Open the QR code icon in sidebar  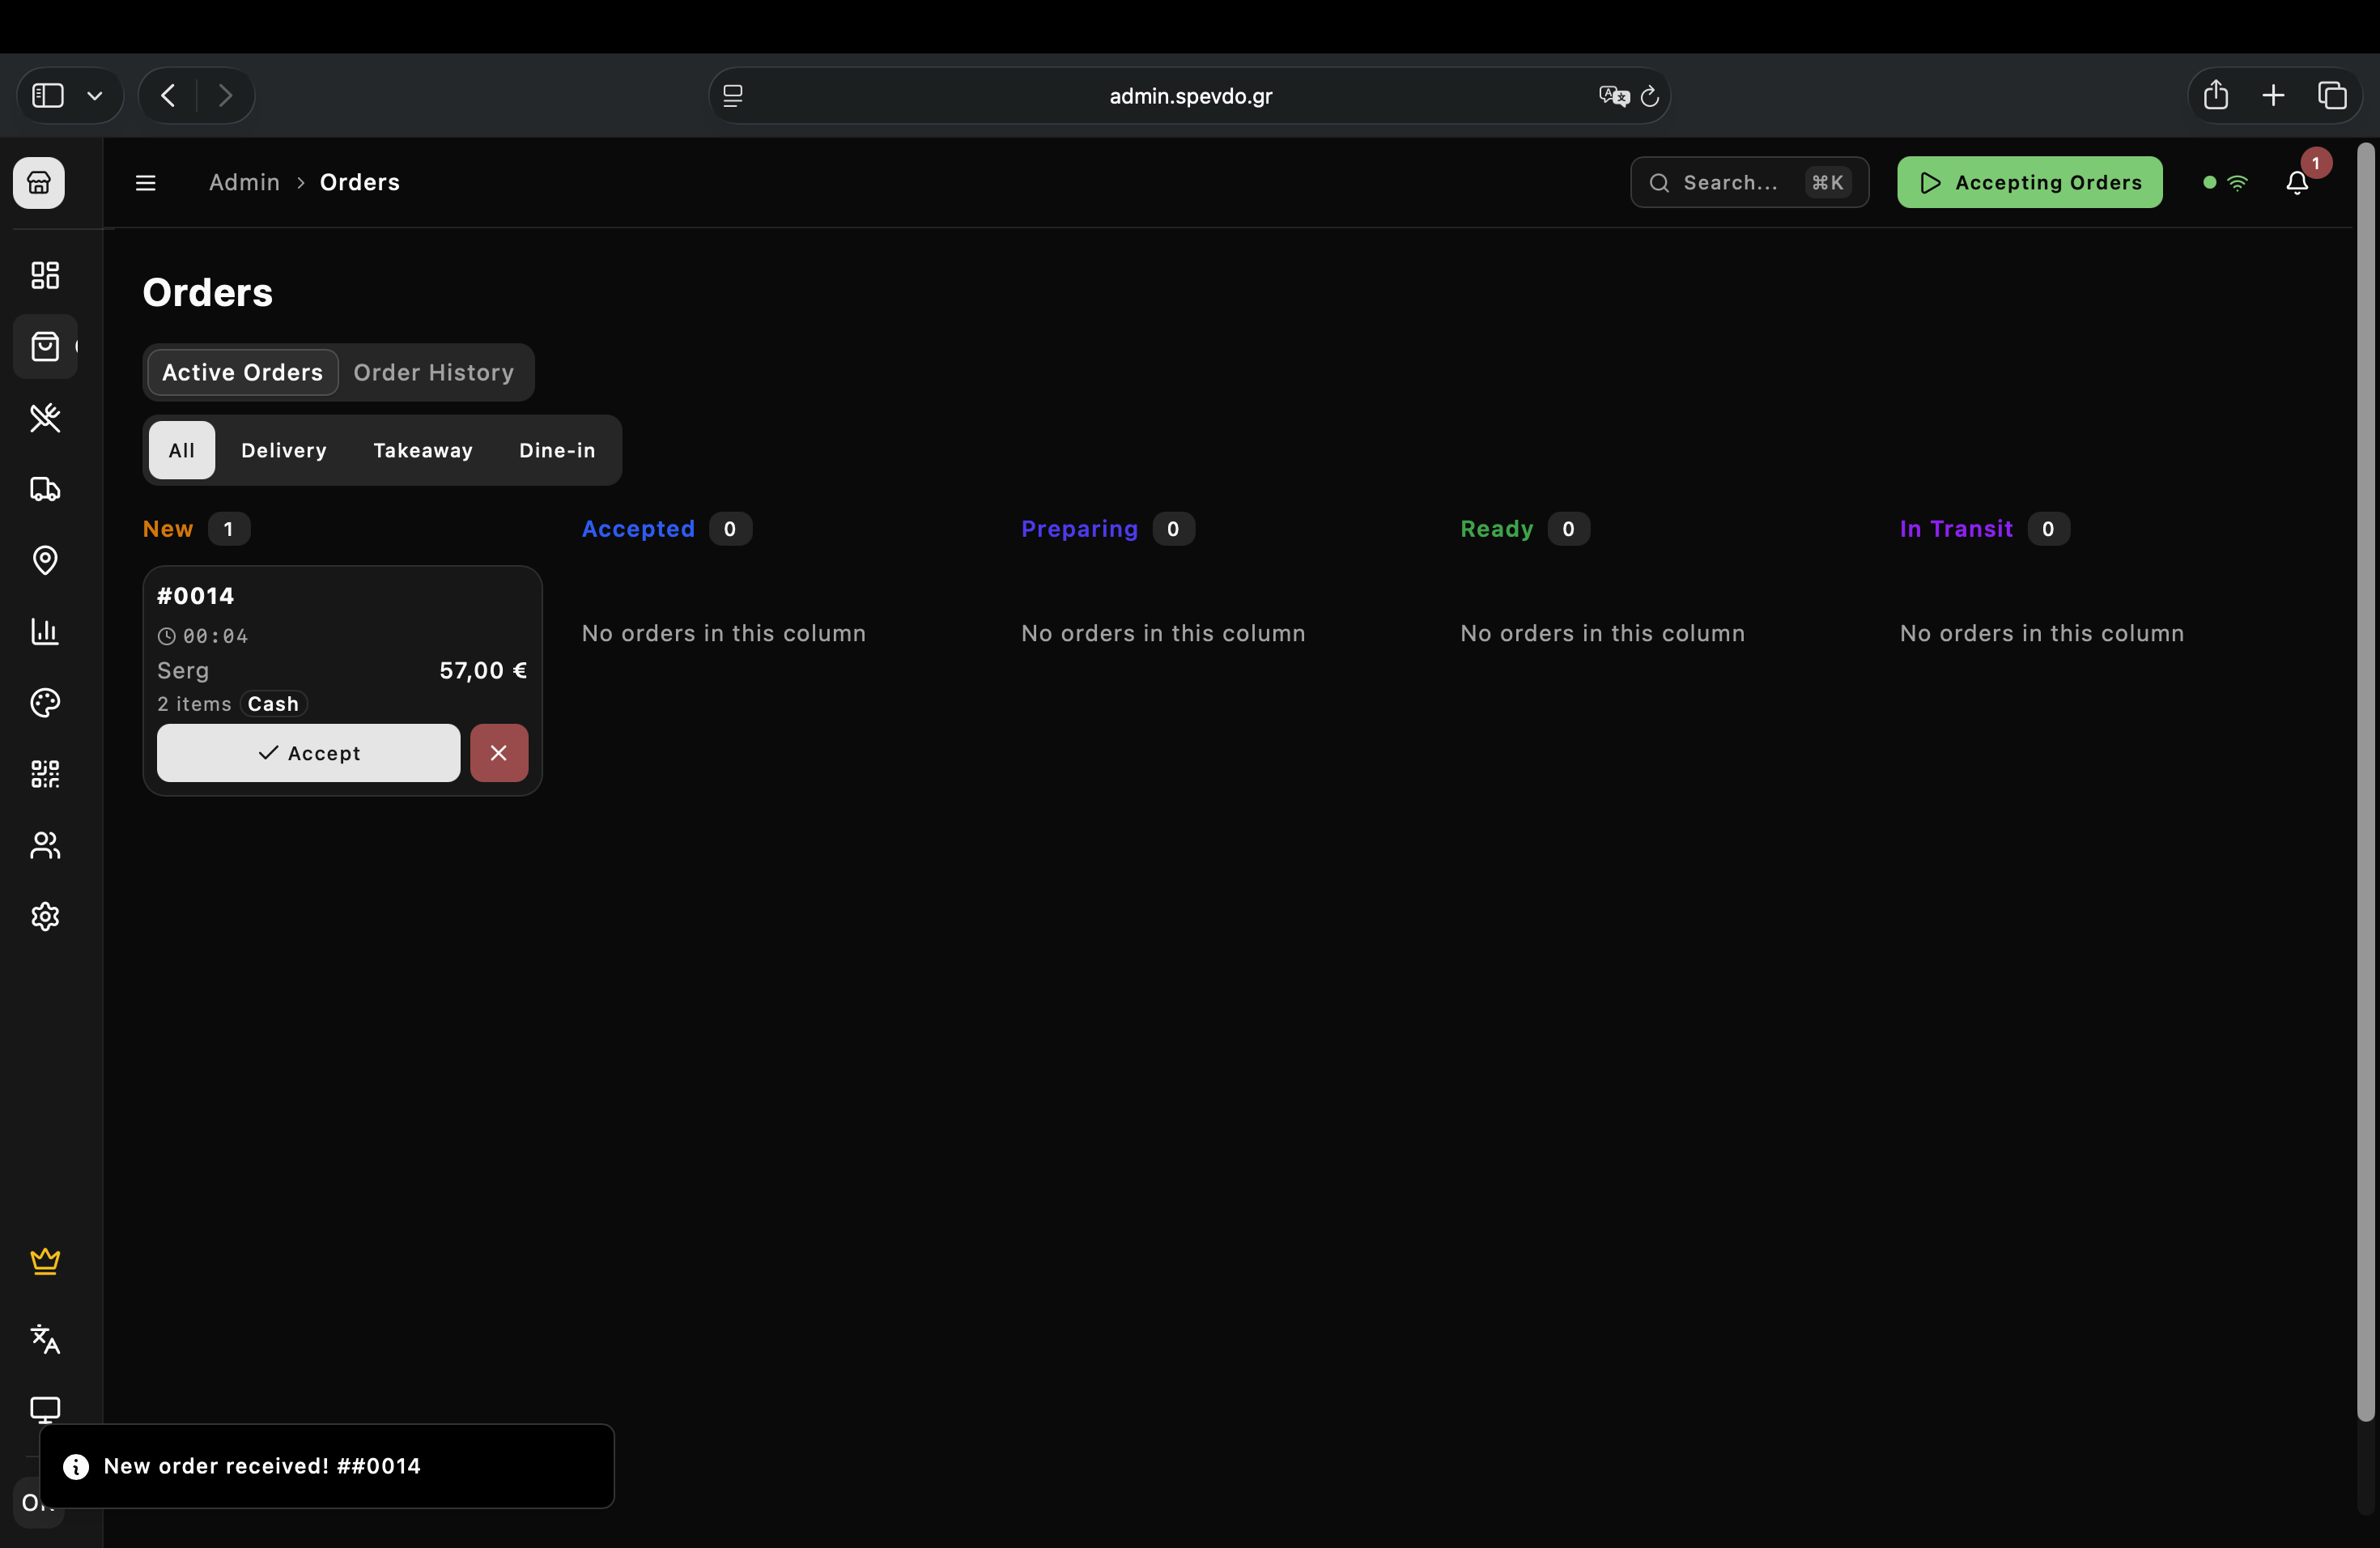(x=45, y=774)
